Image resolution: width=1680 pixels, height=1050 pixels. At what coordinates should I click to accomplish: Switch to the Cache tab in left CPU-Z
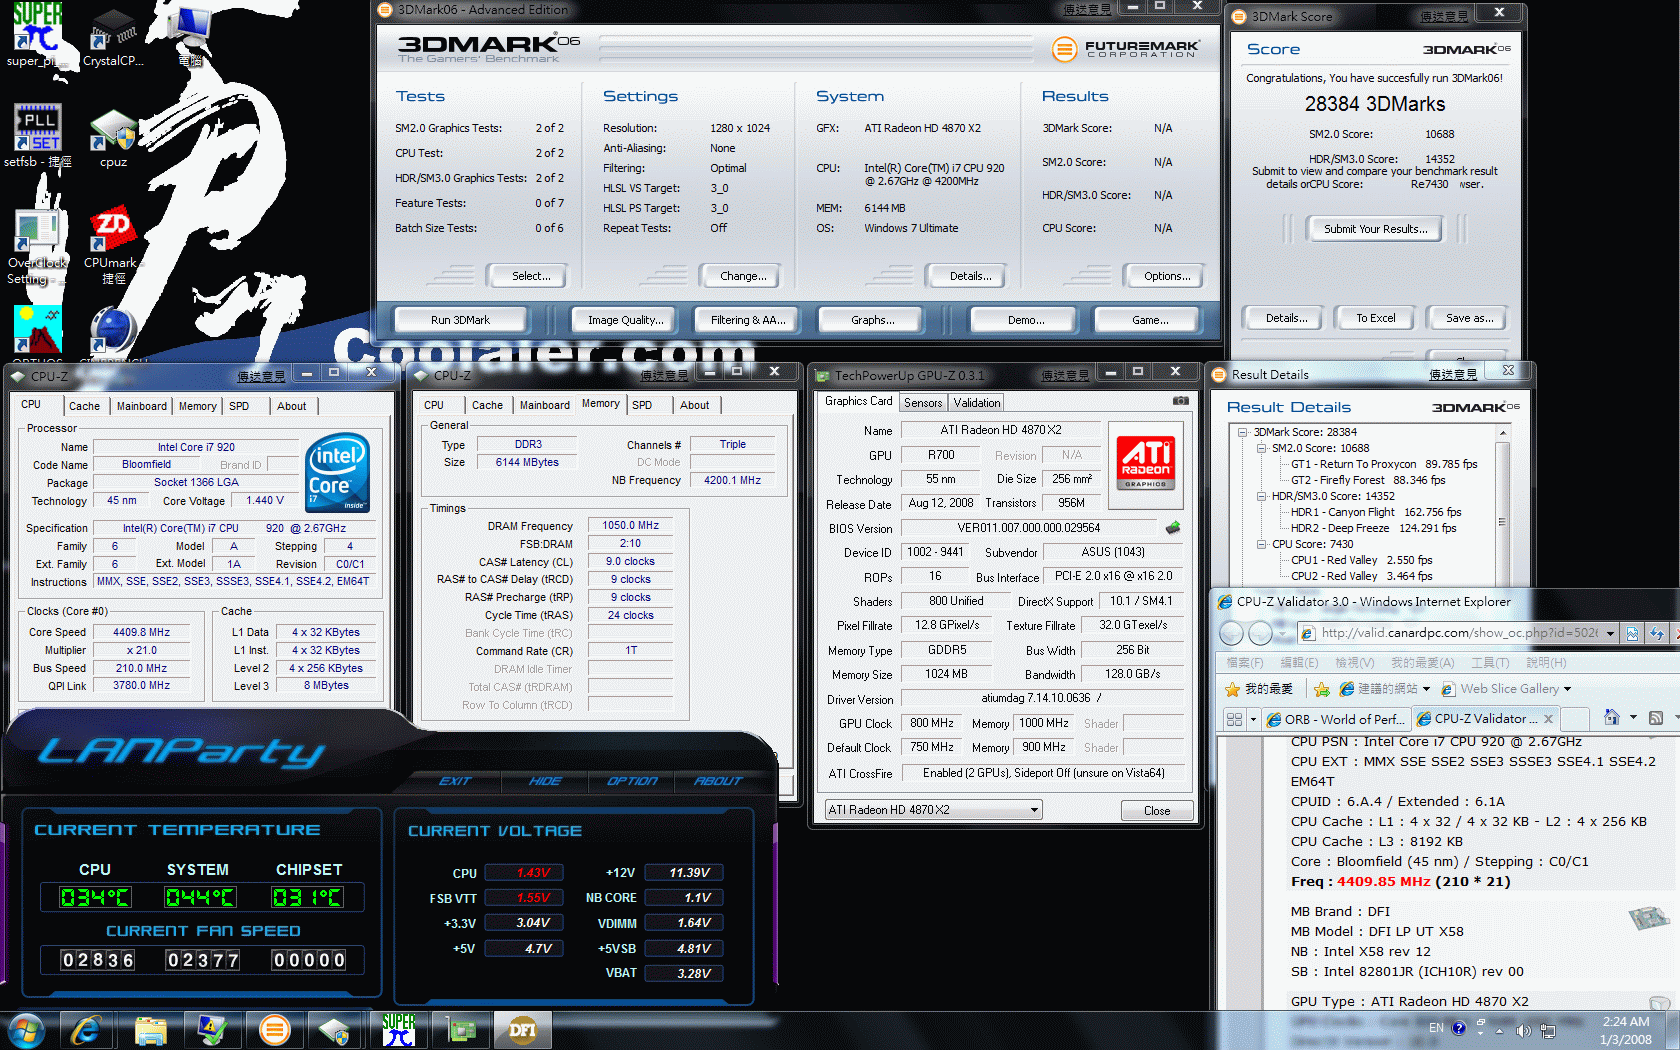84,406
